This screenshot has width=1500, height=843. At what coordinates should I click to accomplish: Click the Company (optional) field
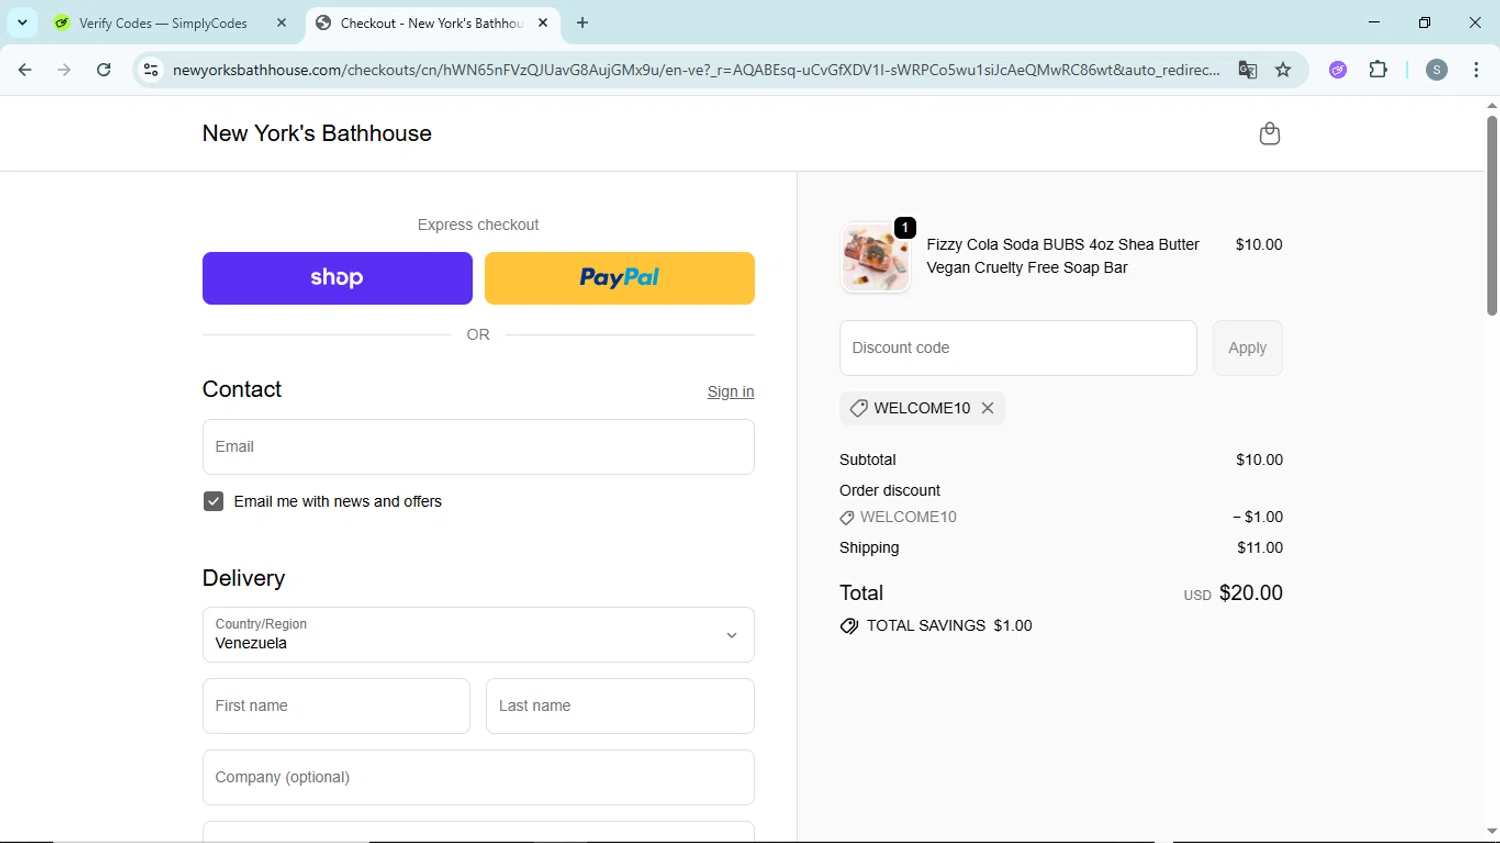478,777
